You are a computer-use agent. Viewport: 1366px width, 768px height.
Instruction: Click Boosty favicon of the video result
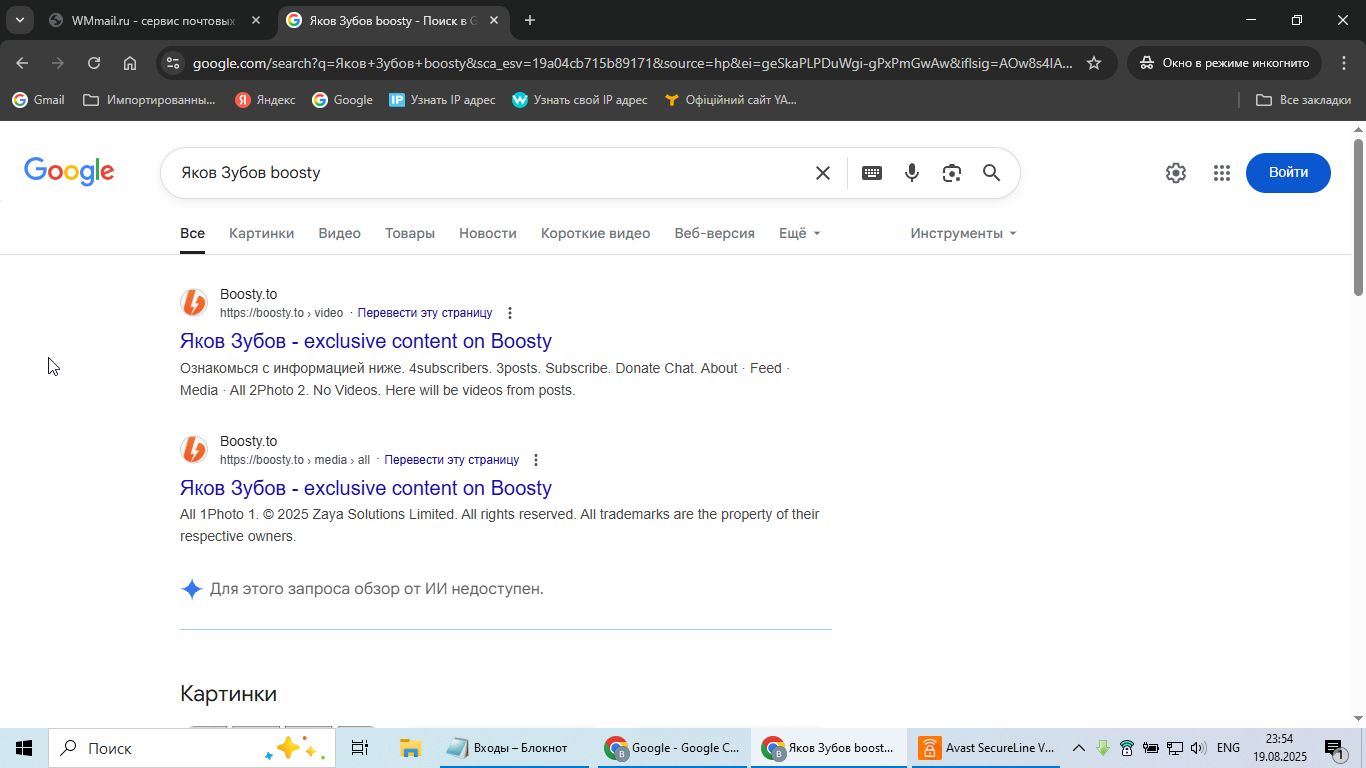tap(194, 302)
